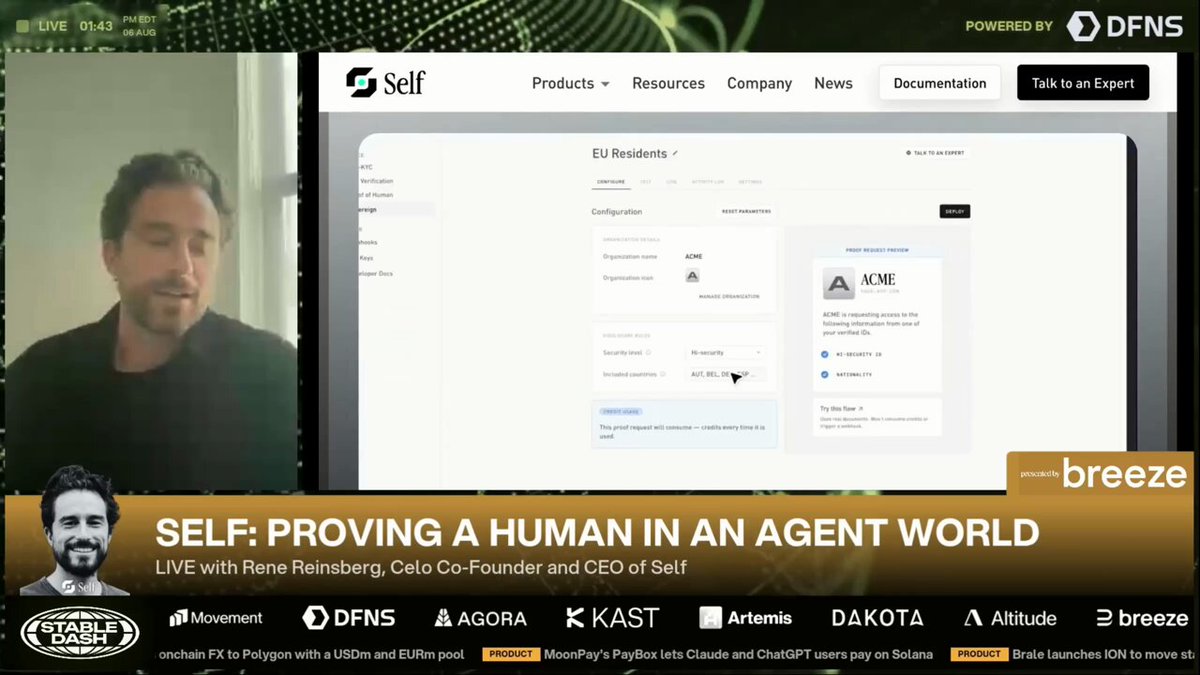Image resolution: width=1200 pixels, height=675 pixels.
Task: Click the Organization icon A thumbnail
Action: 692,276
